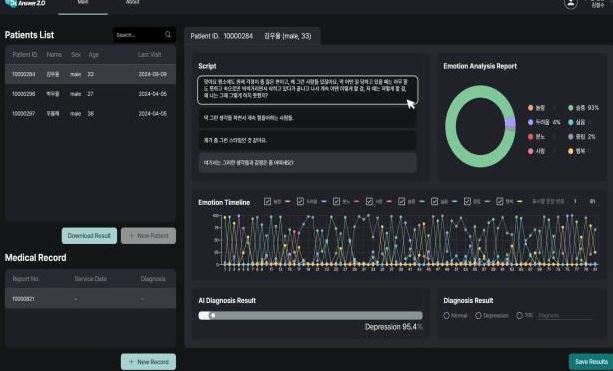Select patient row 10000297
This screenshot has height=371, width=613.
[x=90, y=114]
